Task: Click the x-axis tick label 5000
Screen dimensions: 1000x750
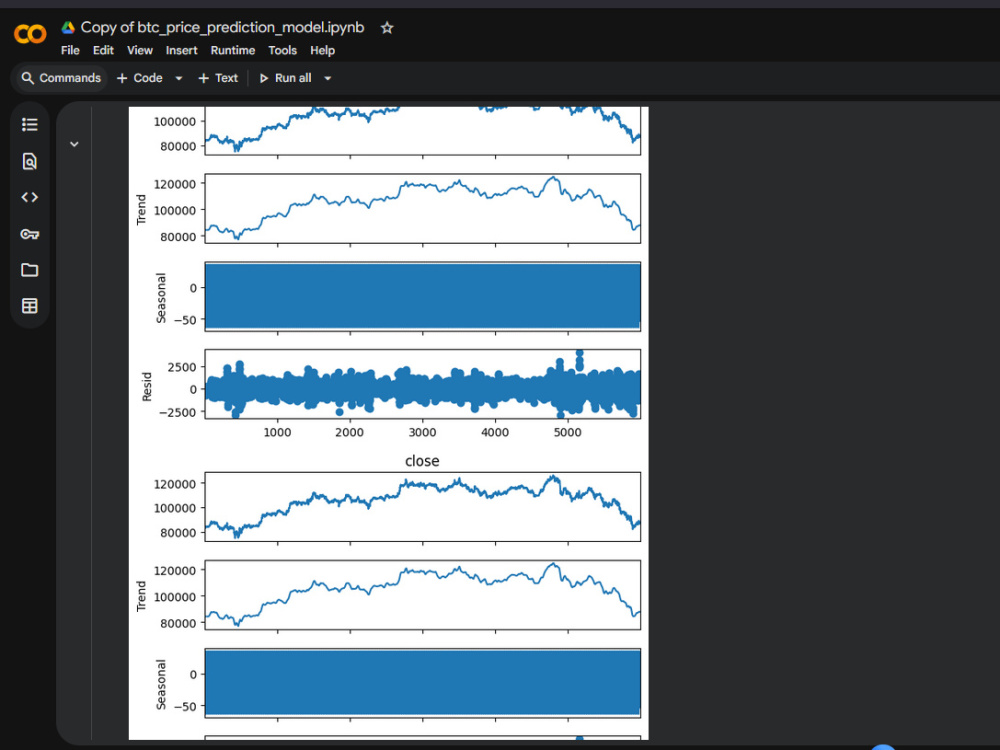Action: point(568,432)
